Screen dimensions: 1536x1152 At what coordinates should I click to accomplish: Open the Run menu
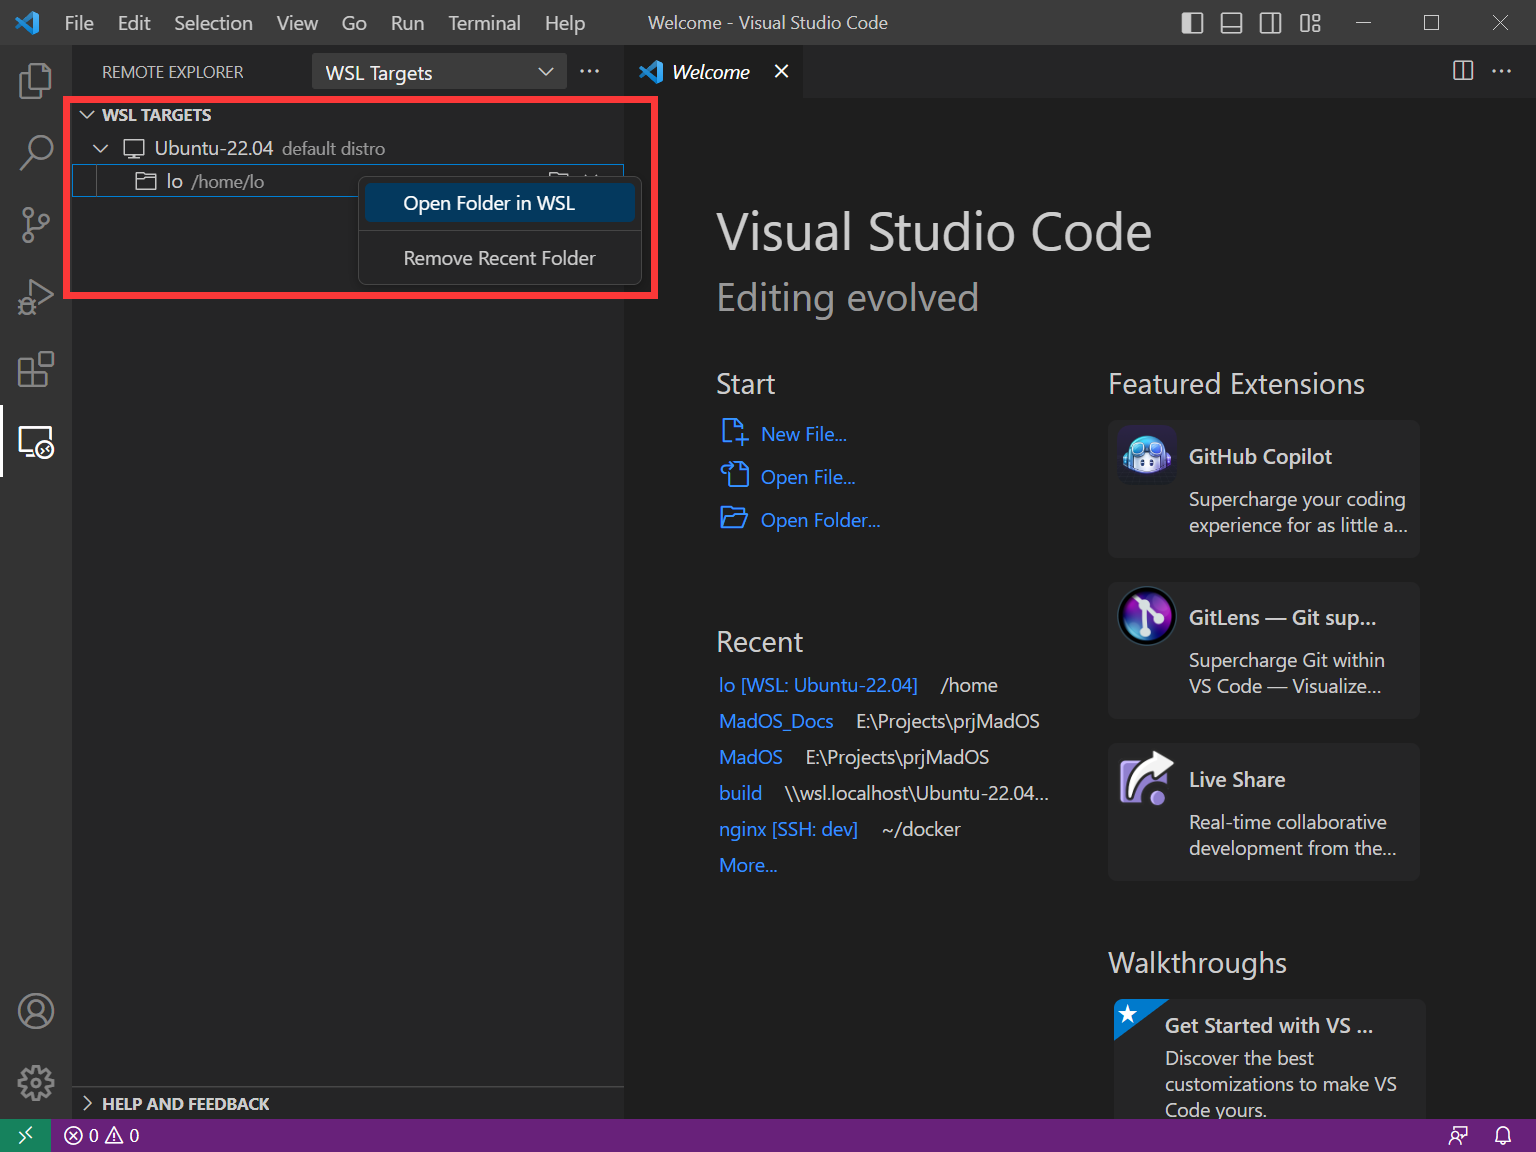(407, 23)
